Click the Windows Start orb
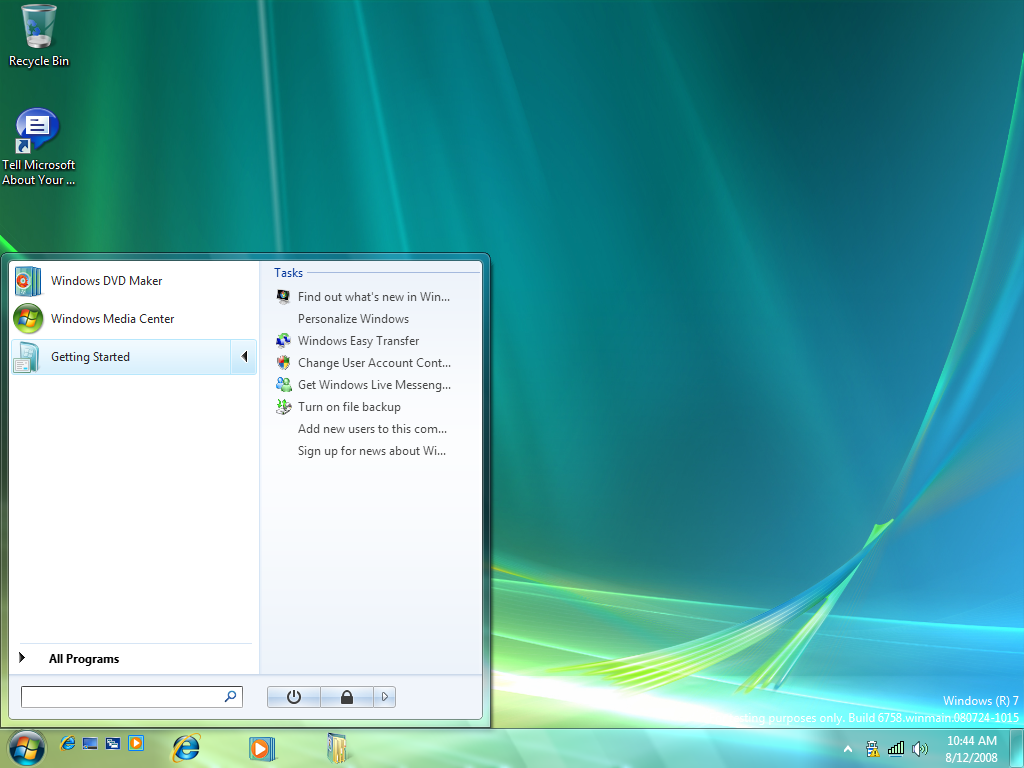This screenshot has height=768, width=1024. coord(26,746)
